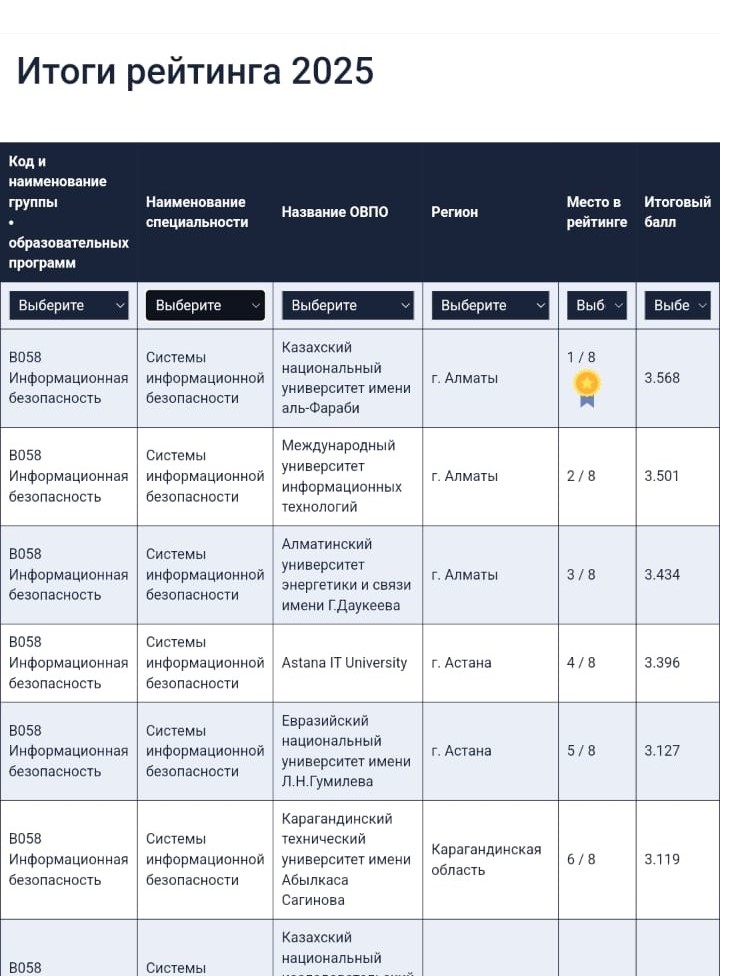Open the specialty name filter dropdown
The width and height of the screenshot is (732, 976).
click(205, 306)
